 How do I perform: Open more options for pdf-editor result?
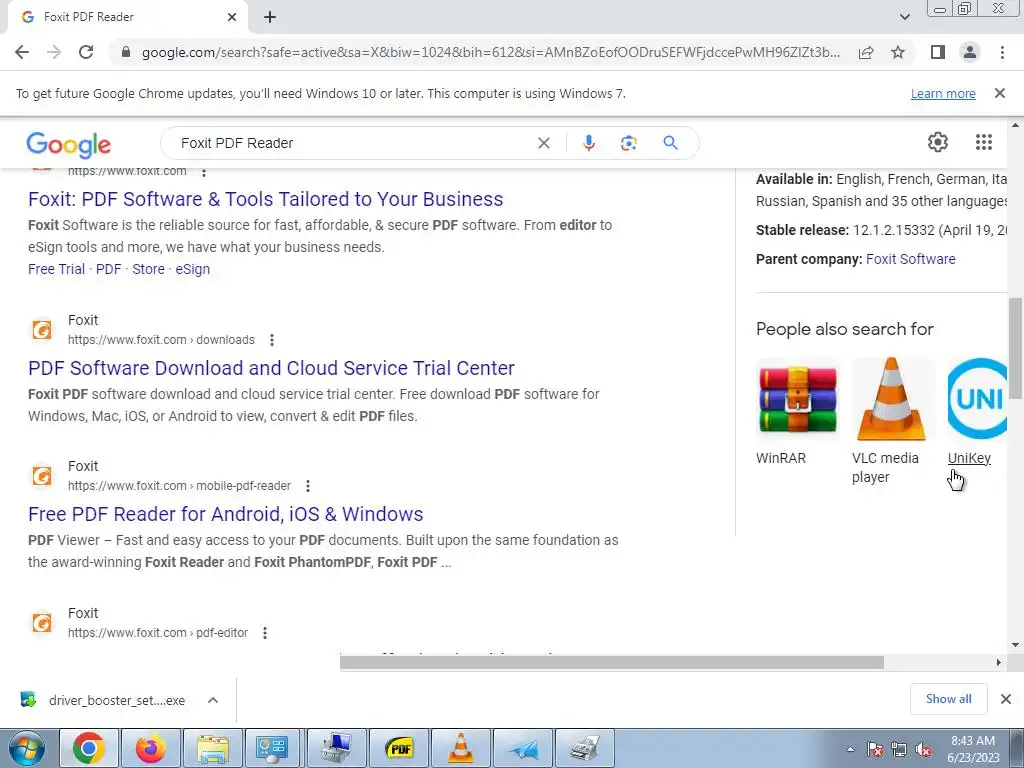click(264, 633)
